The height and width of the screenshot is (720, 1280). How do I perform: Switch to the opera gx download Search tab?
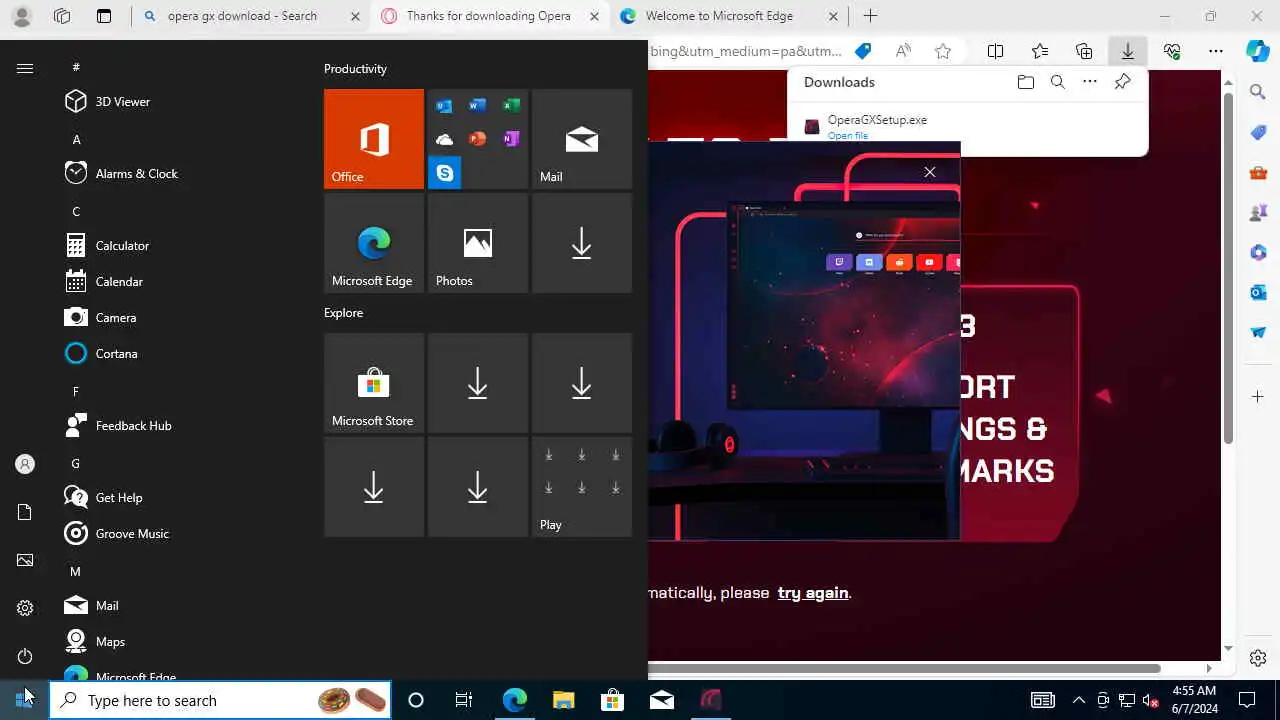[251, 16]
